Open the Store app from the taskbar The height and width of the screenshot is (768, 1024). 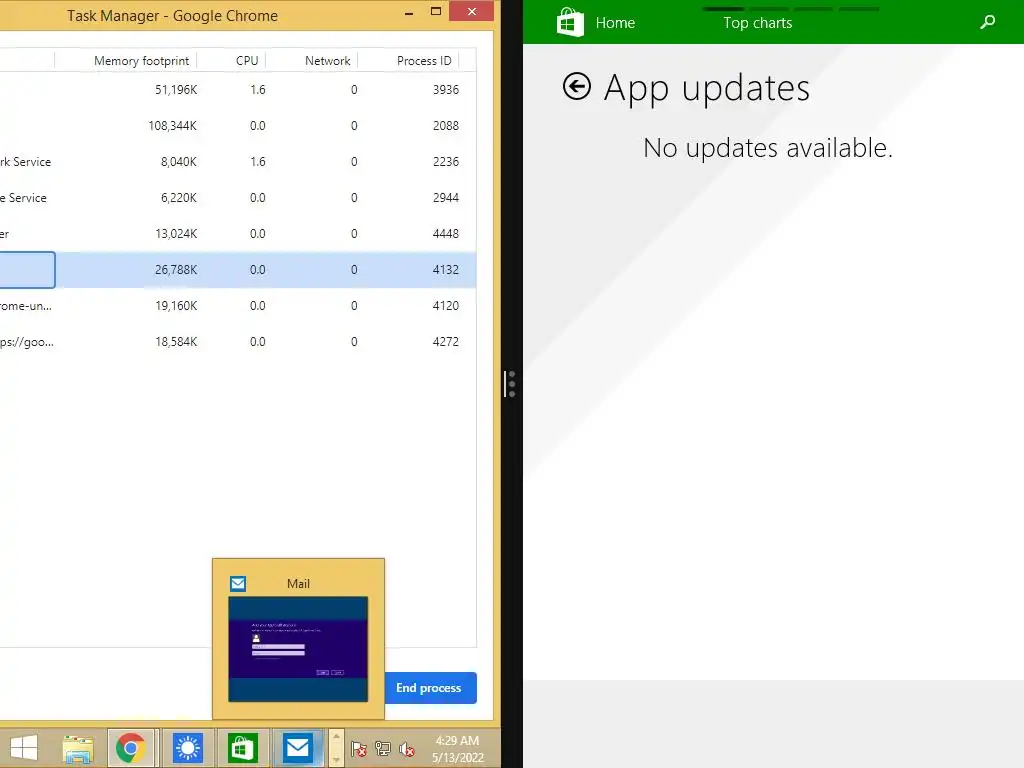[242, 748]
